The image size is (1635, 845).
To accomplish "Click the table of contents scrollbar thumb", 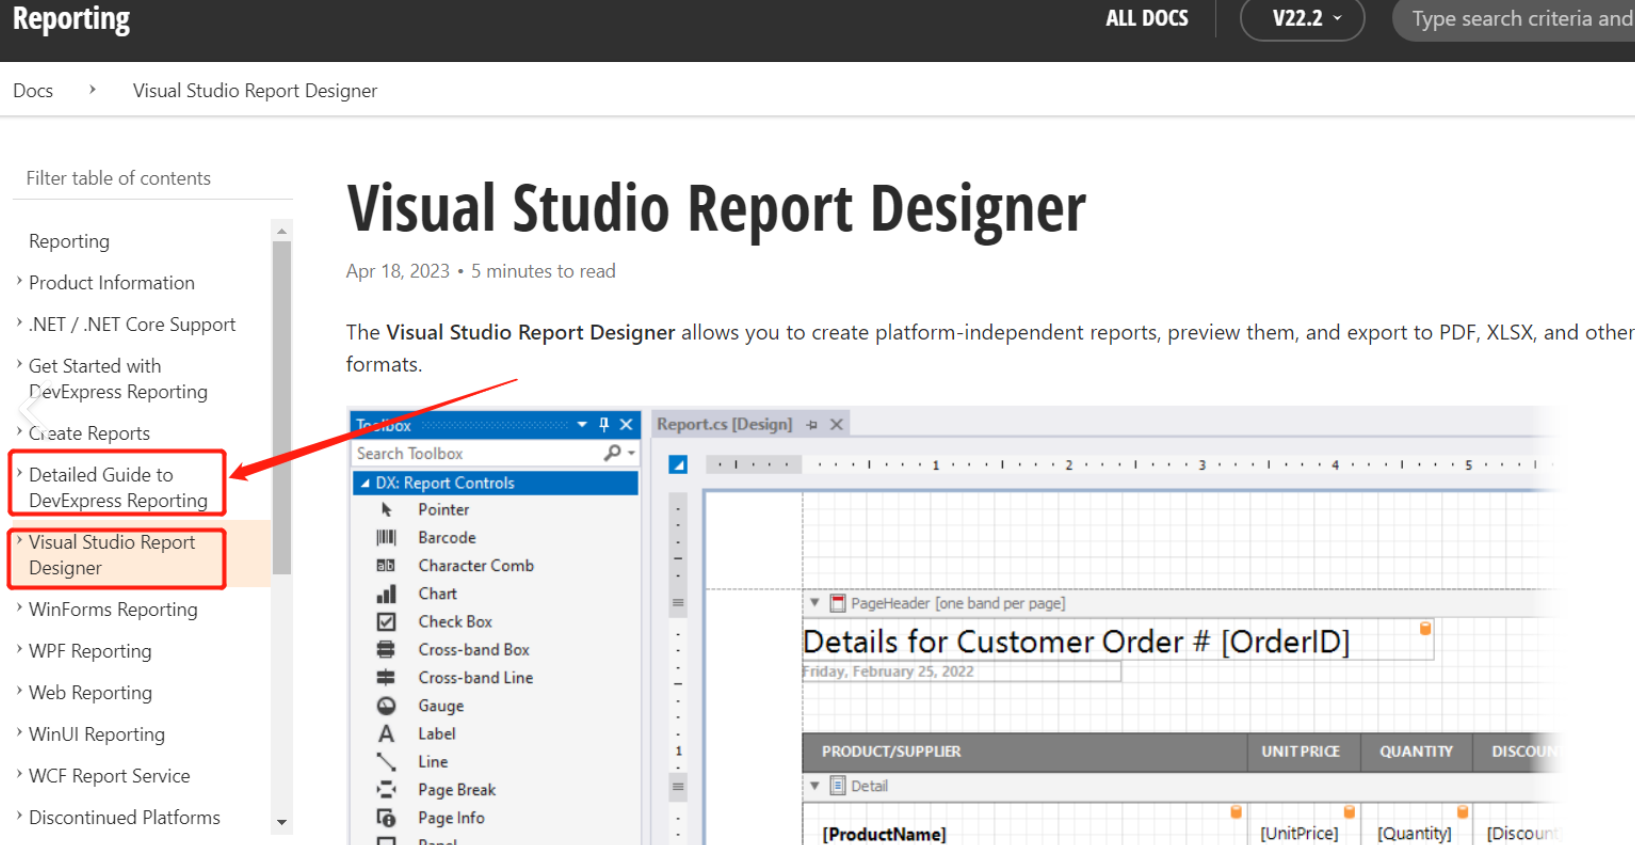I will (x=282, y=408).
